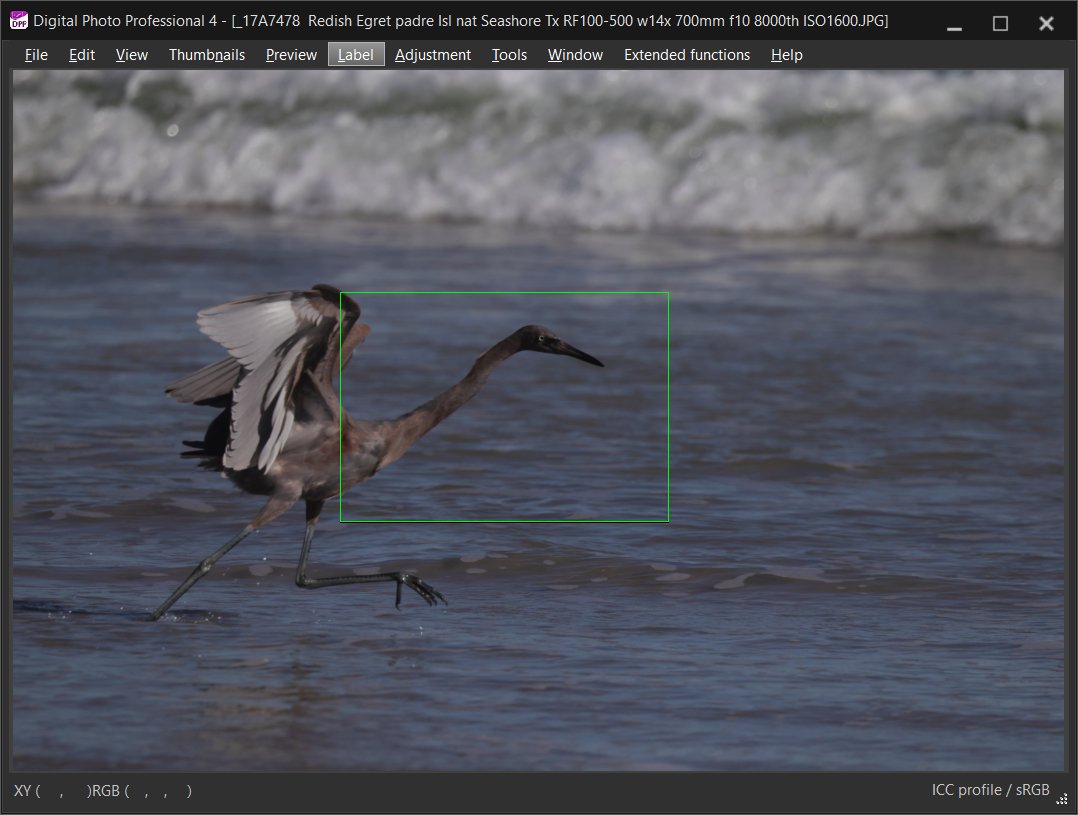
Task: Click the DPP application icon in the title bar
Action: (x=18, y=20)
